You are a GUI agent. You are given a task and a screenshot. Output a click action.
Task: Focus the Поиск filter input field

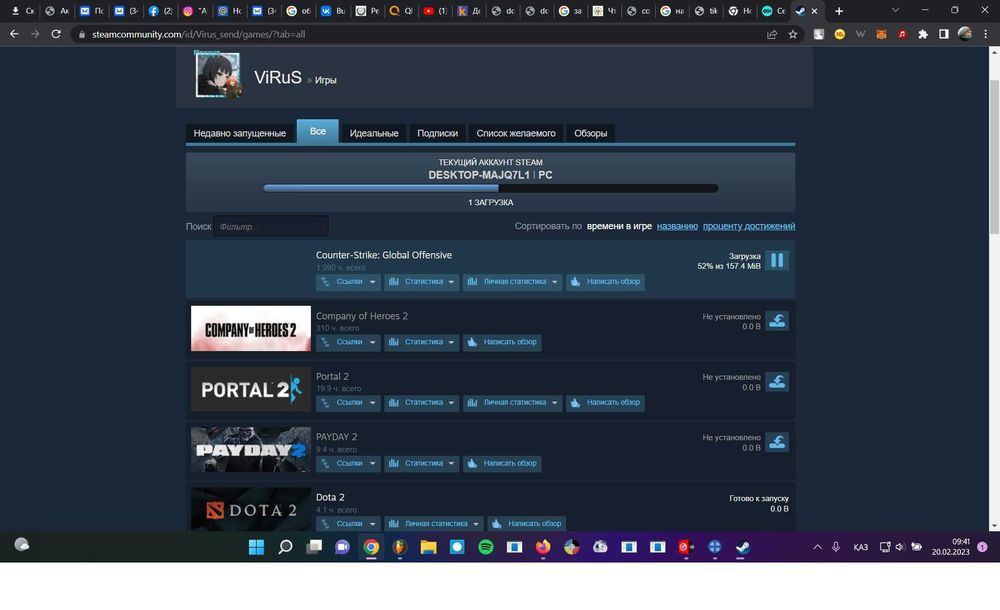[x=271, y=227]
